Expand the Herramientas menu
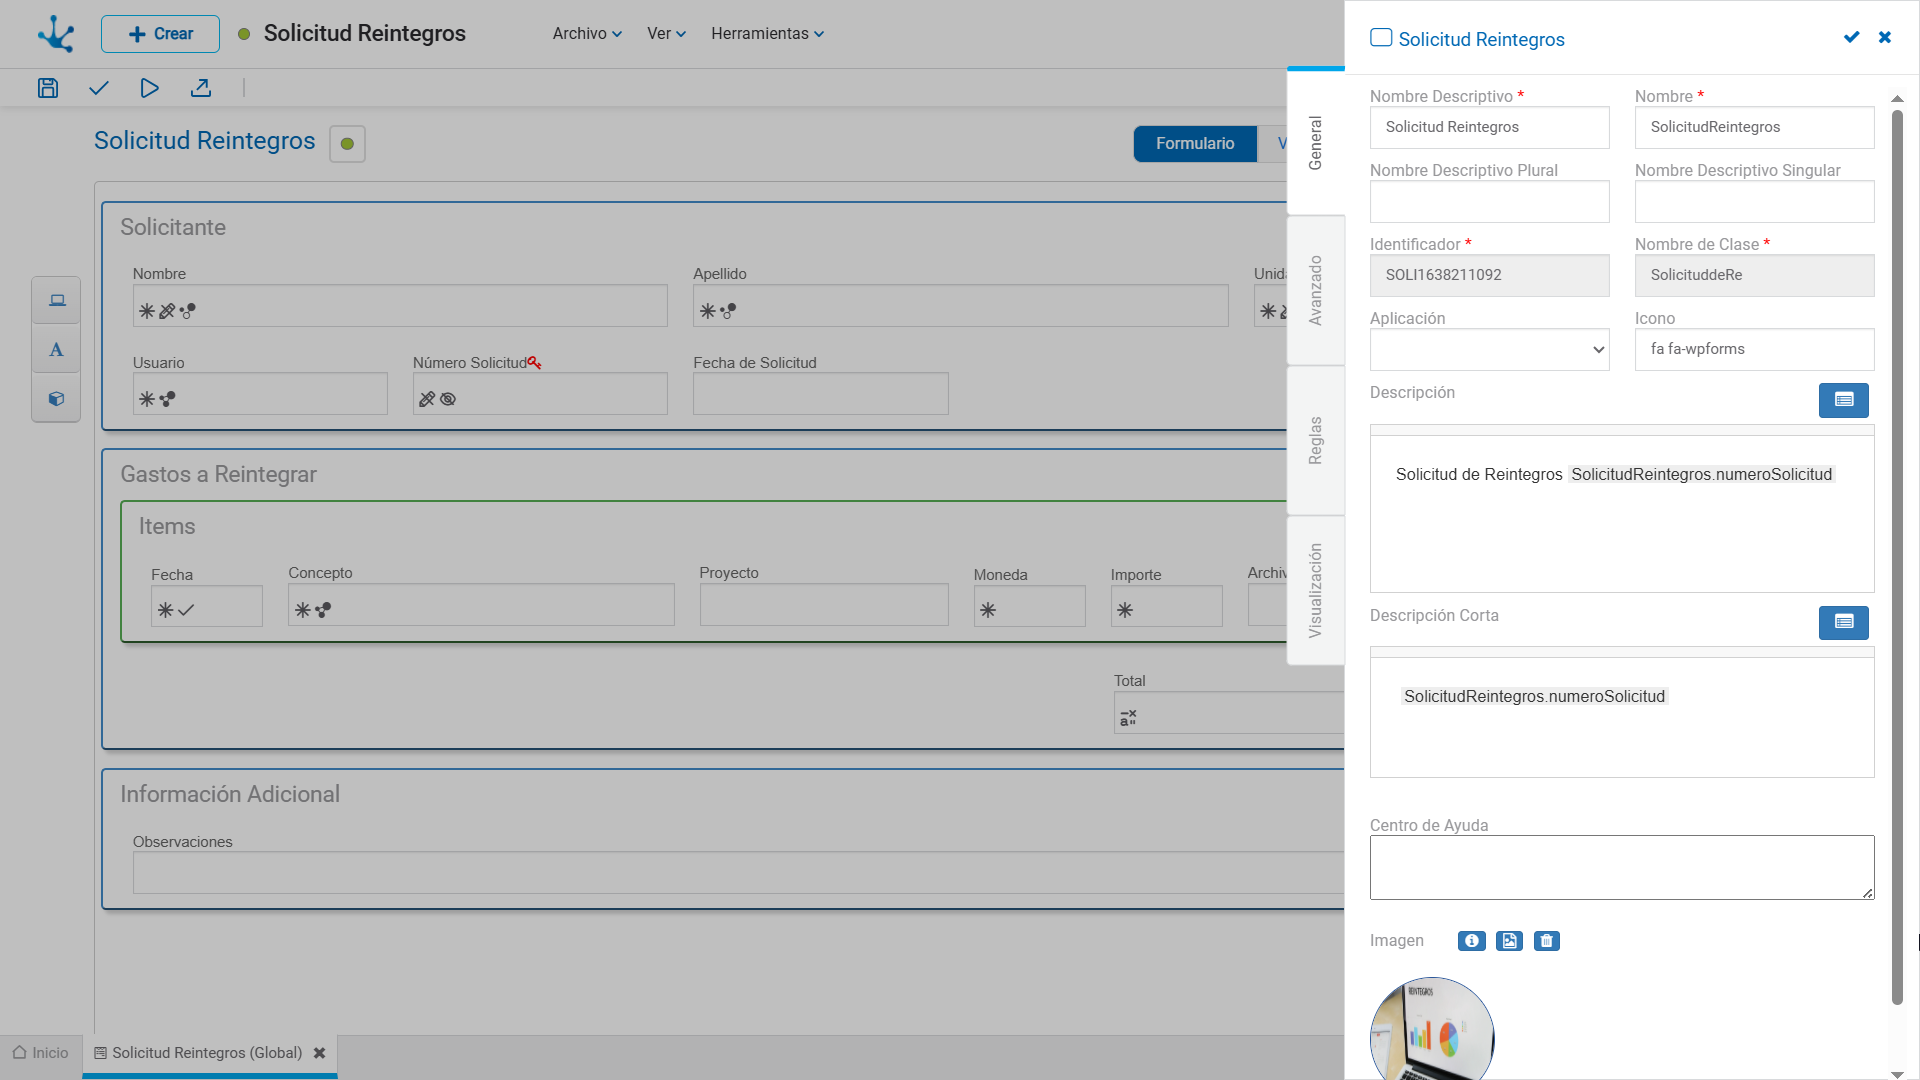 767,34
